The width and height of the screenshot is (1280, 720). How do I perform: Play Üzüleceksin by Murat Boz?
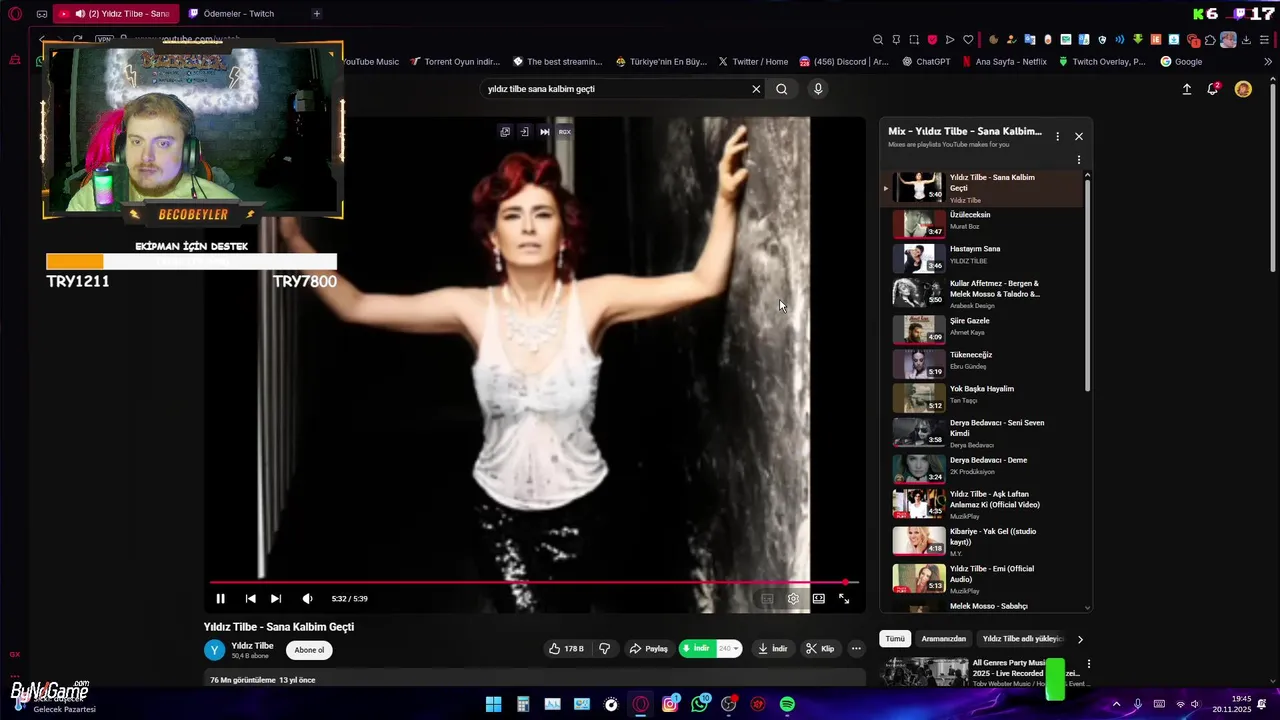click(982, 223)
